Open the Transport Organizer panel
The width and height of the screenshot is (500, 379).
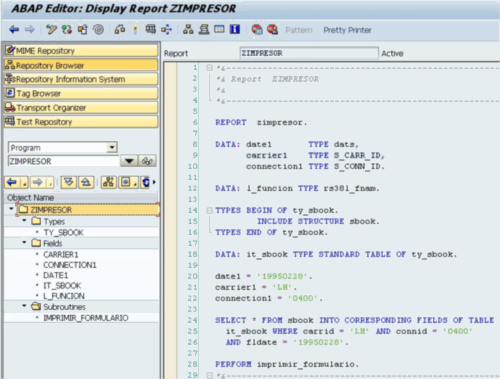[81, 108]
